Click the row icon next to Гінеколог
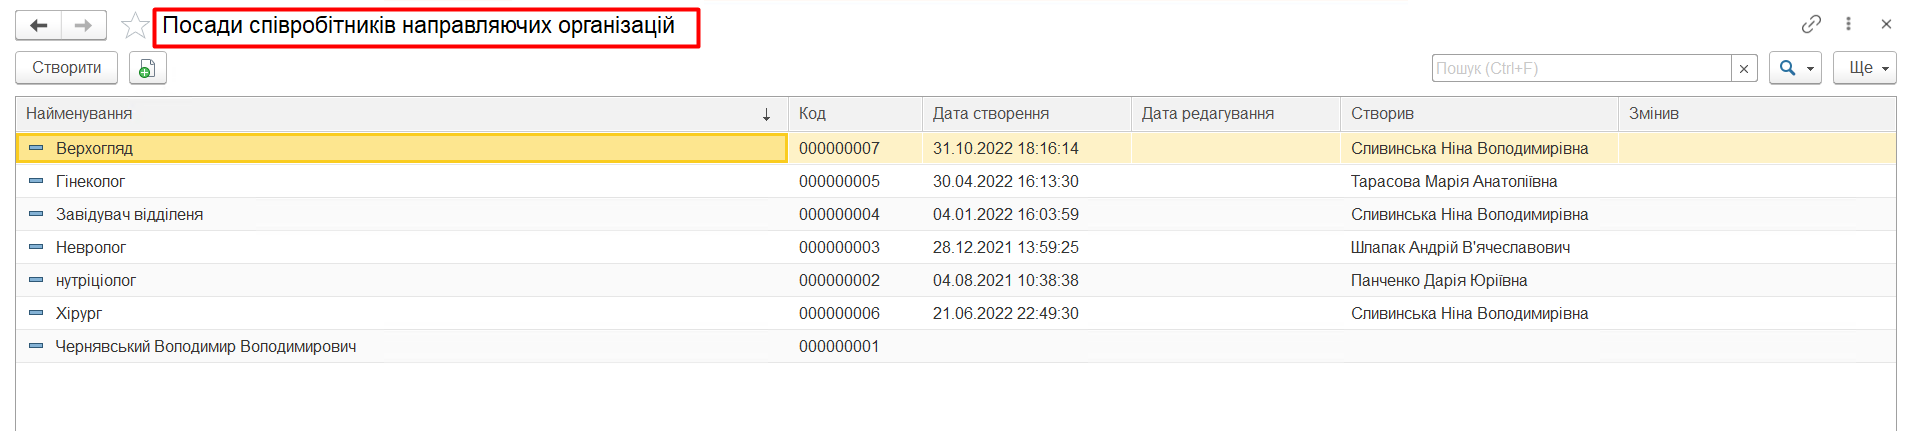The width and height of the screenshot is (1918, 431). (36, 181)
